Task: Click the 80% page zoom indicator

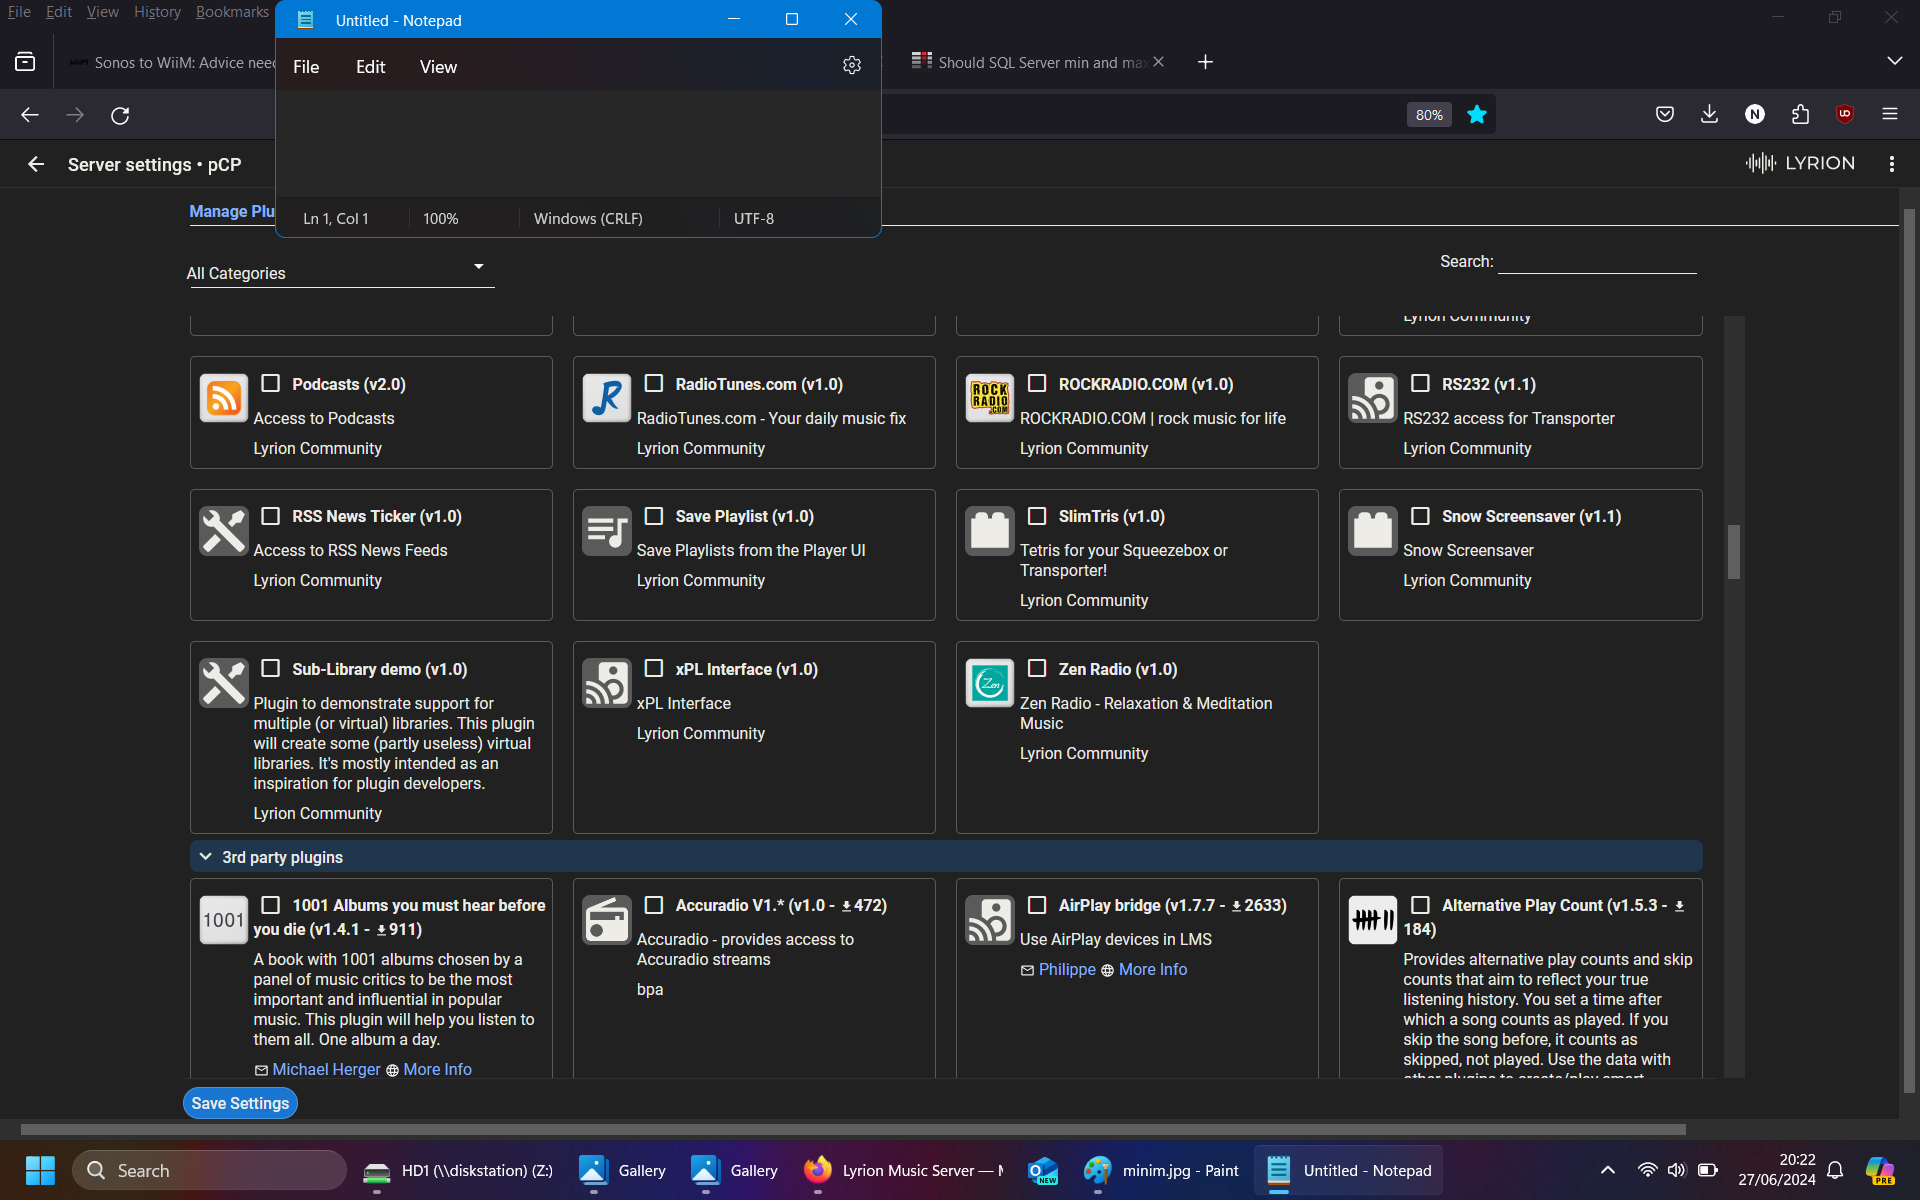Action: click(1429, 115)
